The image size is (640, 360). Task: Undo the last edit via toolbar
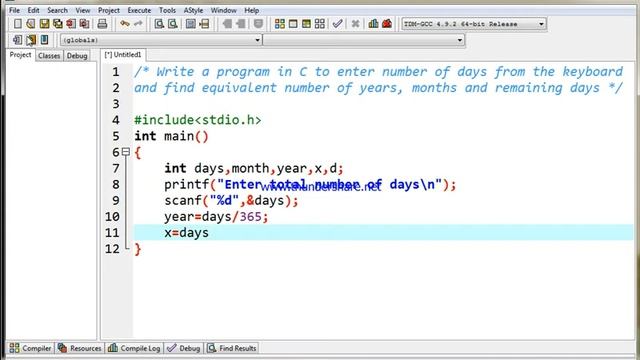(124, 24)
